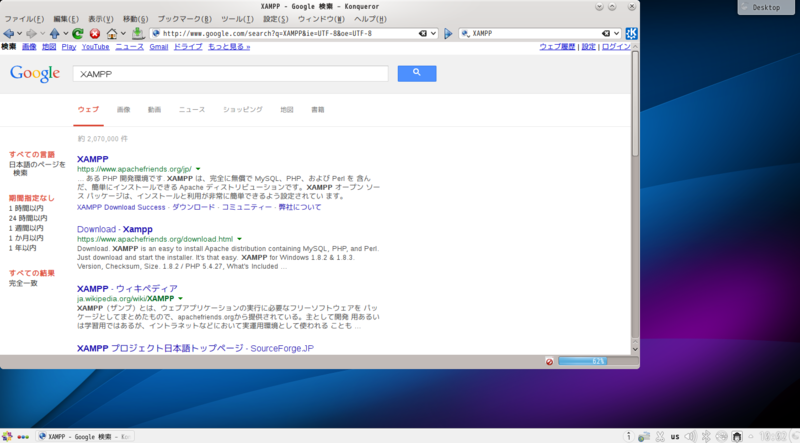The height and width of the screenshot is (443, 800).
Task: Click the KDE logo throbber icon
Action: pos(631,34)
